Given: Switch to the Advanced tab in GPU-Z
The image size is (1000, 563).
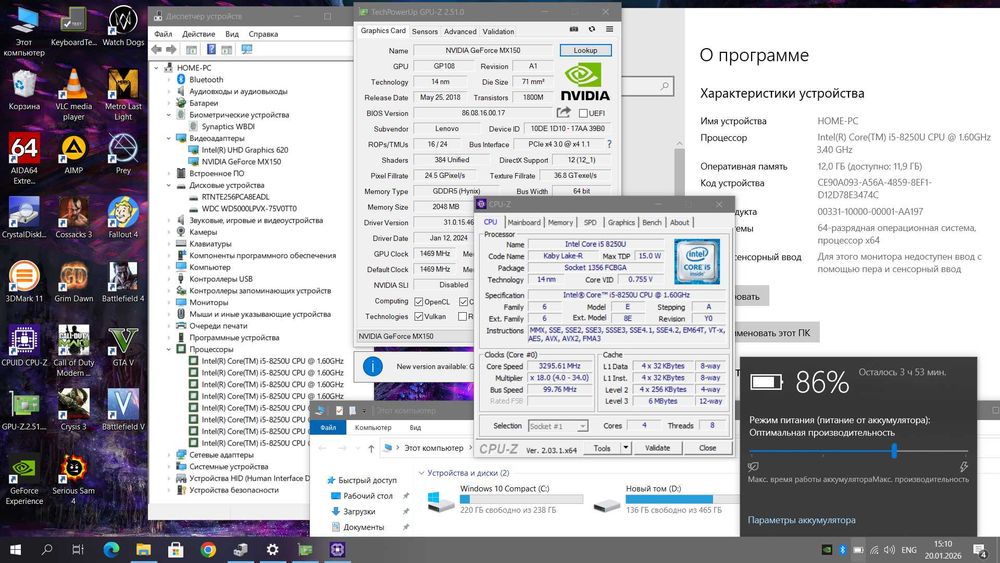Looking at the screenshot, I should pyautogui.click(x=460, y=31).
